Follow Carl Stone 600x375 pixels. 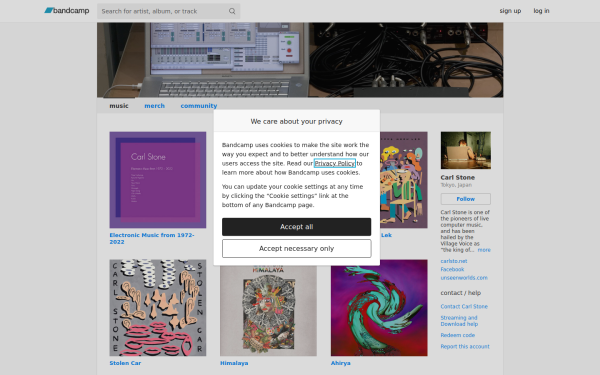466,199
